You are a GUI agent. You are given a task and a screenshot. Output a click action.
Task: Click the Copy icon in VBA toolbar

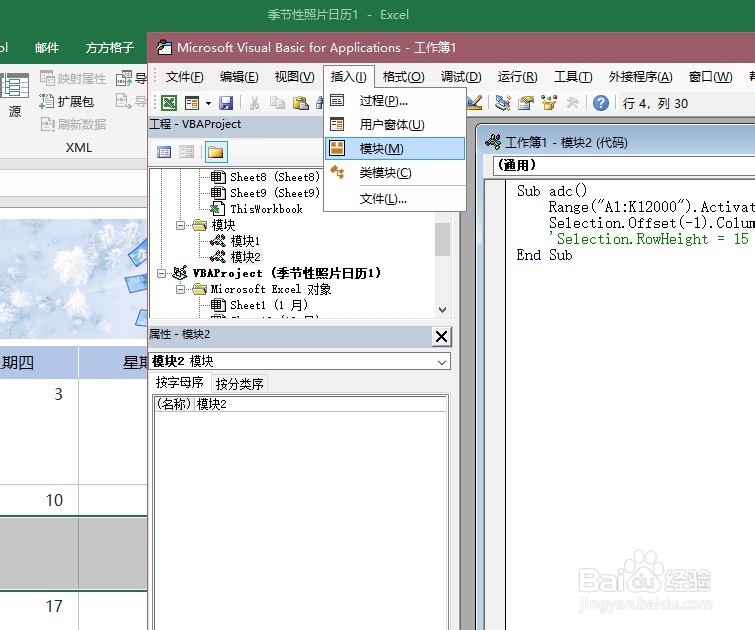[x=277, y=103]
